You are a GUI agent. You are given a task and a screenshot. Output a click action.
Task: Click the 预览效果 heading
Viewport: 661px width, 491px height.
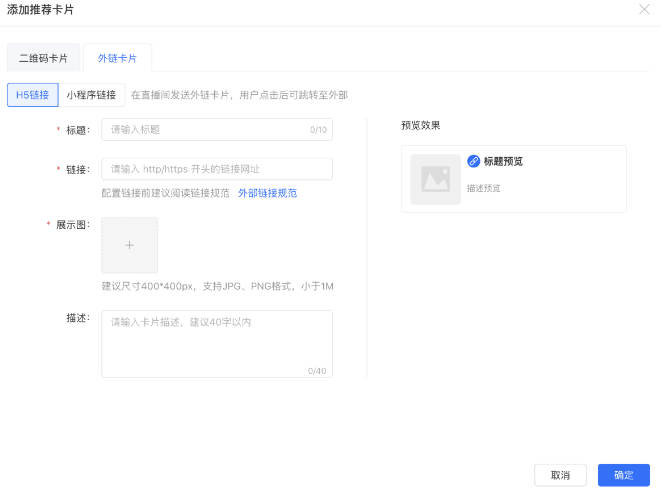click(421, 125)
